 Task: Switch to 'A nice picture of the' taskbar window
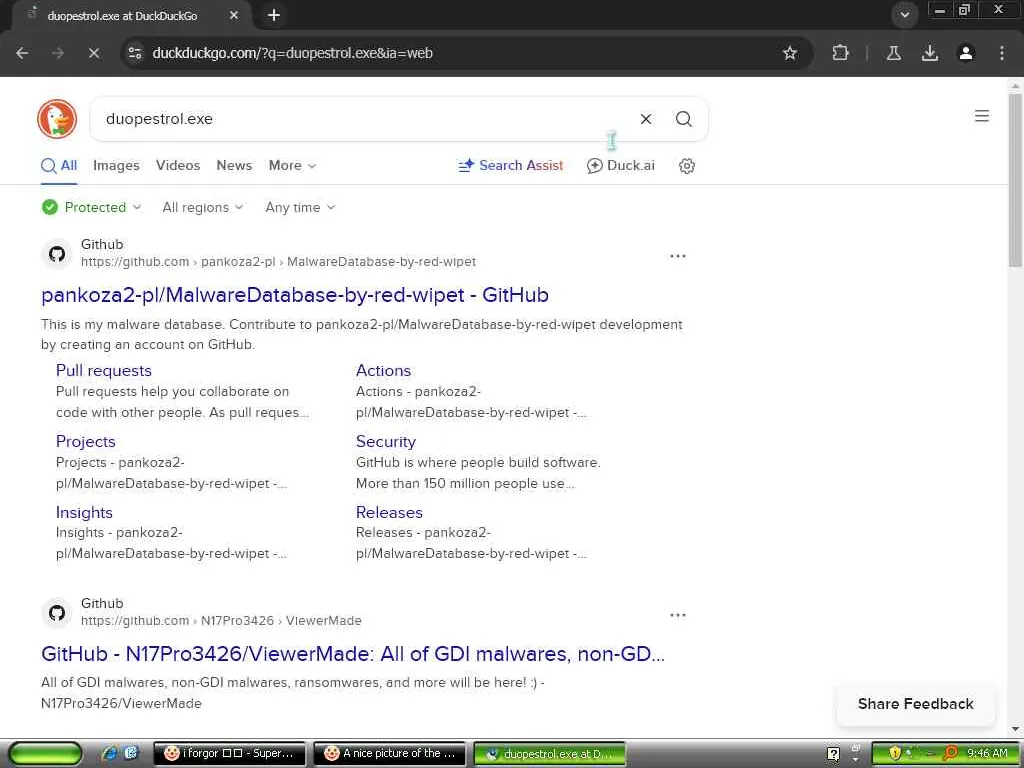(x=390, y=754)
